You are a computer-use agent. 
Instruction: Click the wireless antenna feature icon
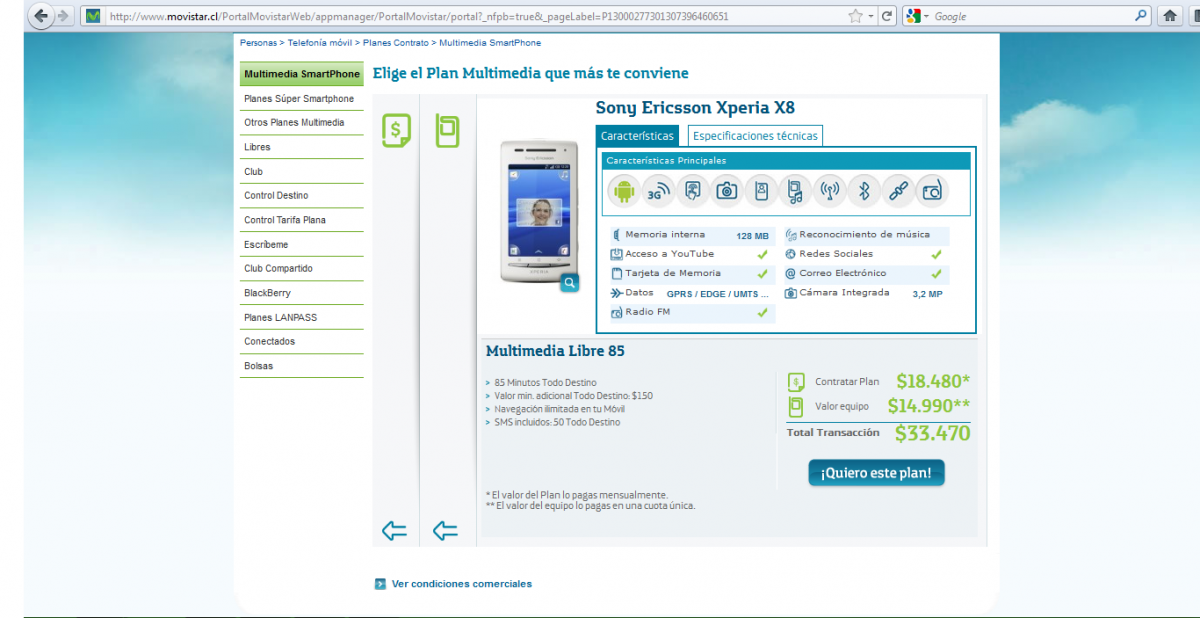coord(829,191)
